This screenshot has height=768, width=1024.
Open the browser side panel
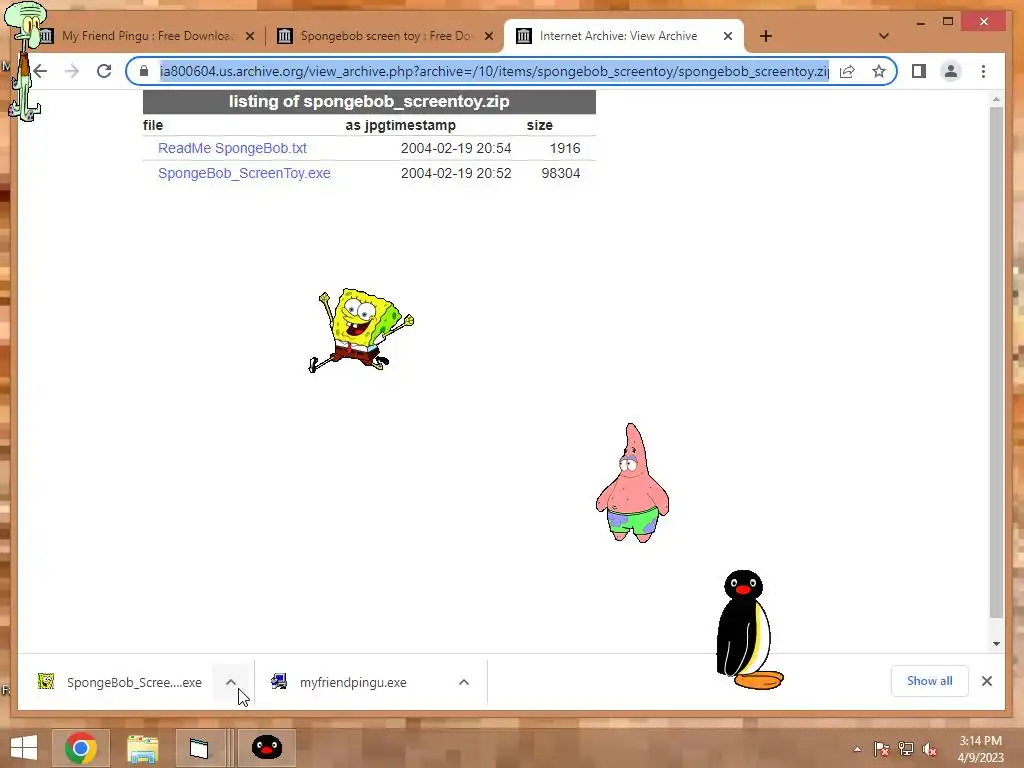919,71
